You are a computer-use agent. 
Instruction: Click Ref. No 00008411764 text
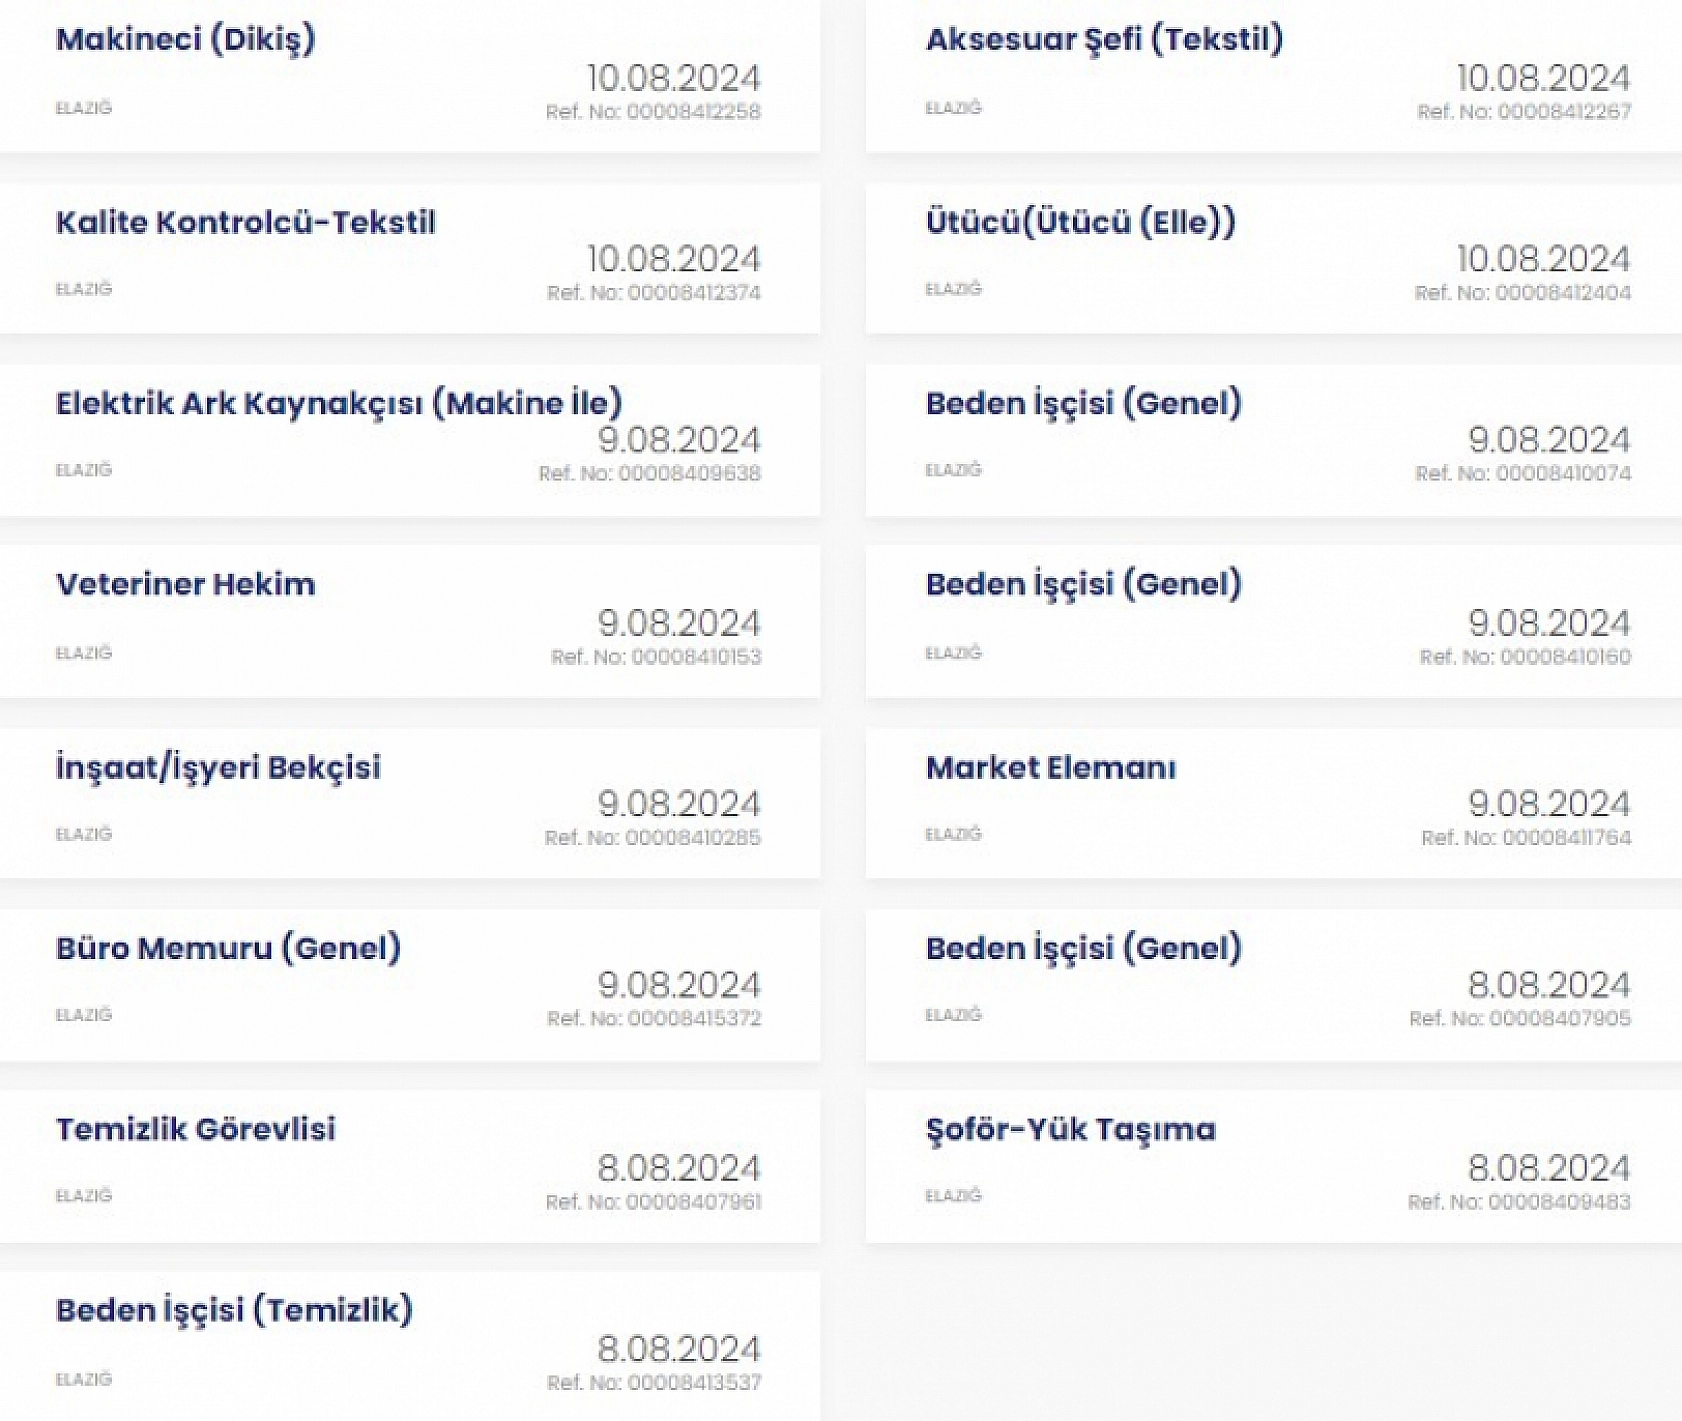pyautogui.click(x=1526, y=838)
